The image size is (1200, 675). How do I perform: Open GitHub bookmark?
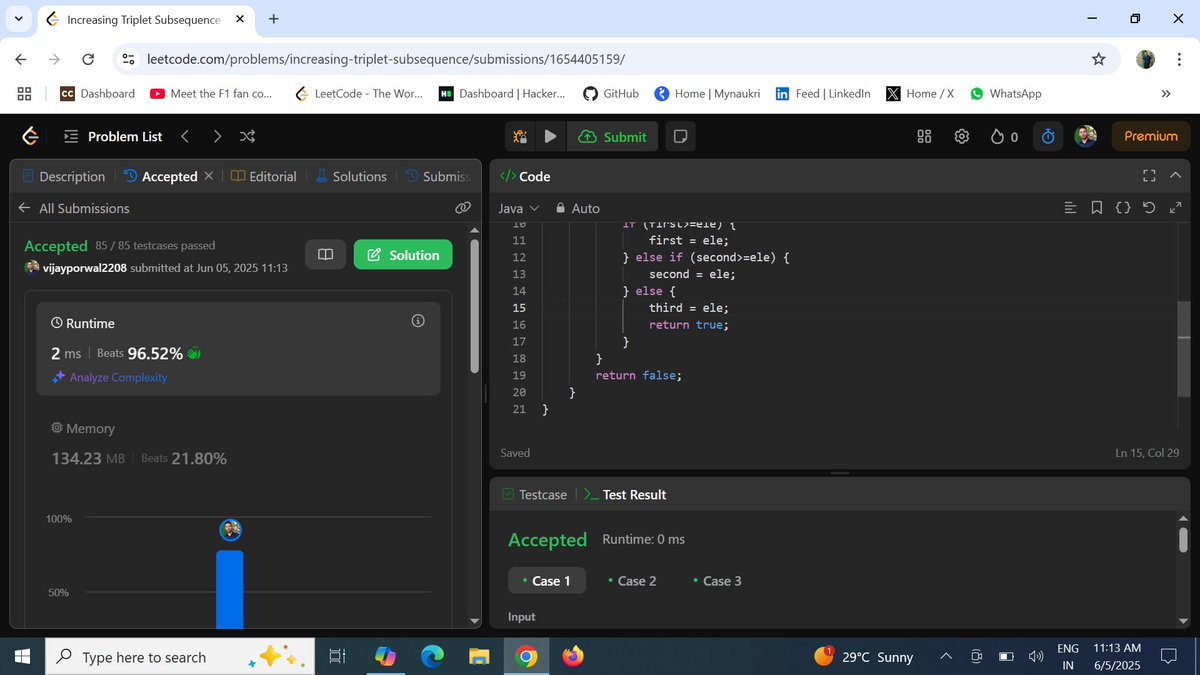click(610, 93)
